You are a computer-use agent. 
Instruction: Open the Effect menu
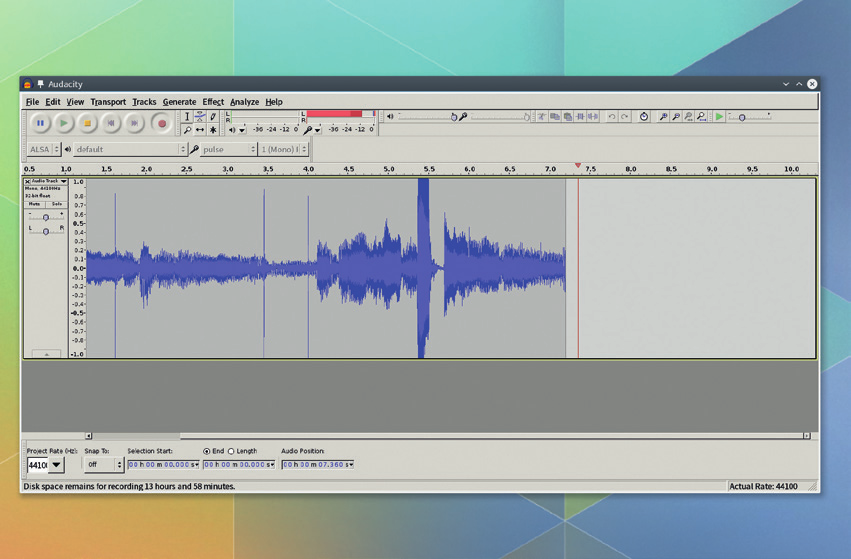pos(213,102)
